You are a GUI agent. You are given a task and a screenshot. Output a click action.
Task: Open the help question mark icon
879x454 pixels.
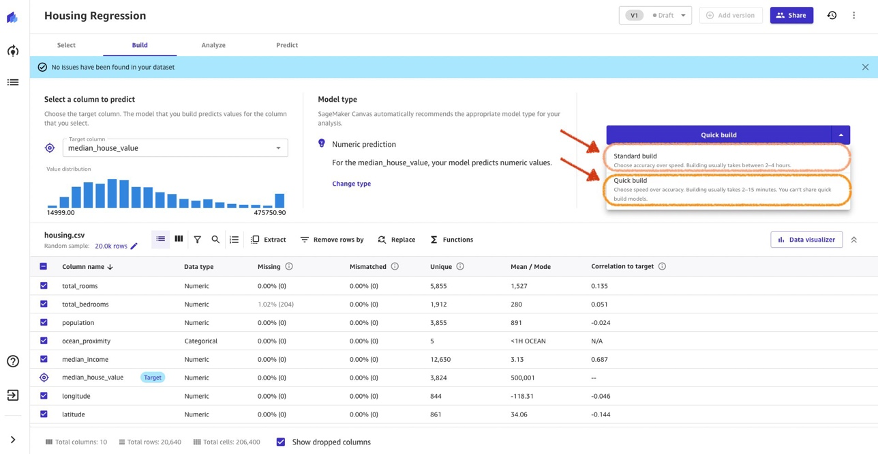coord(12,361)
